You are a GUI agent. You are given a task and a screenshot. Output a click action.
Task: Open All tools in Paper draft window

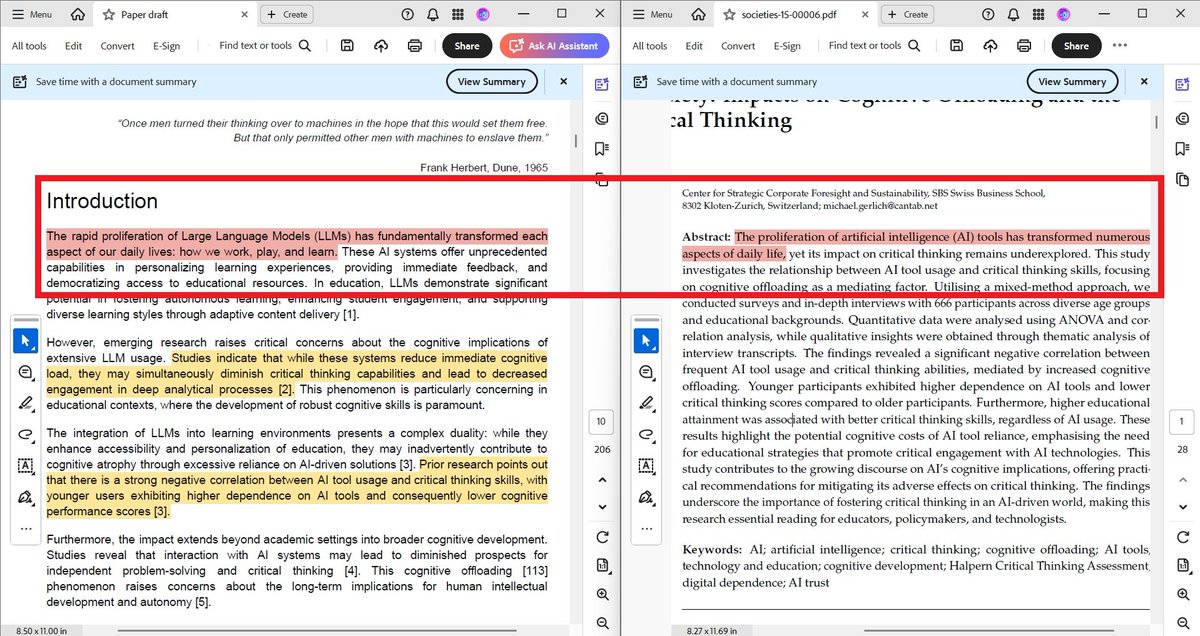click(x=29, y=46)
